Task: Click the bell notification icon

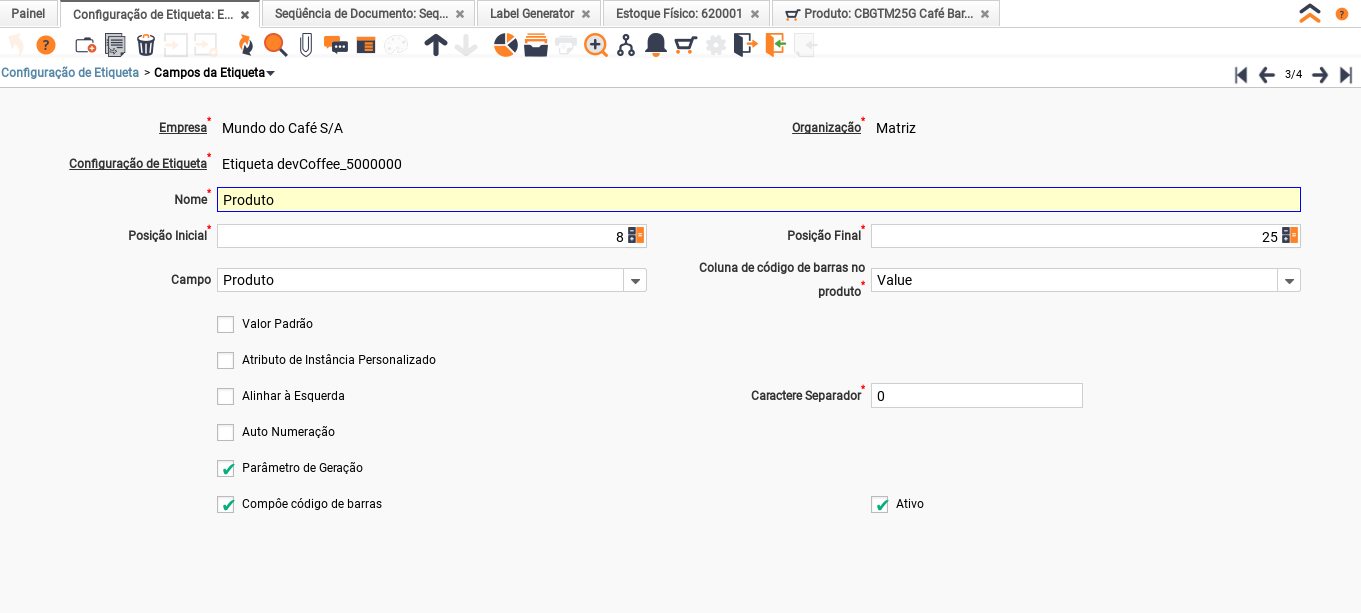Action: click(x=656, y=45)
